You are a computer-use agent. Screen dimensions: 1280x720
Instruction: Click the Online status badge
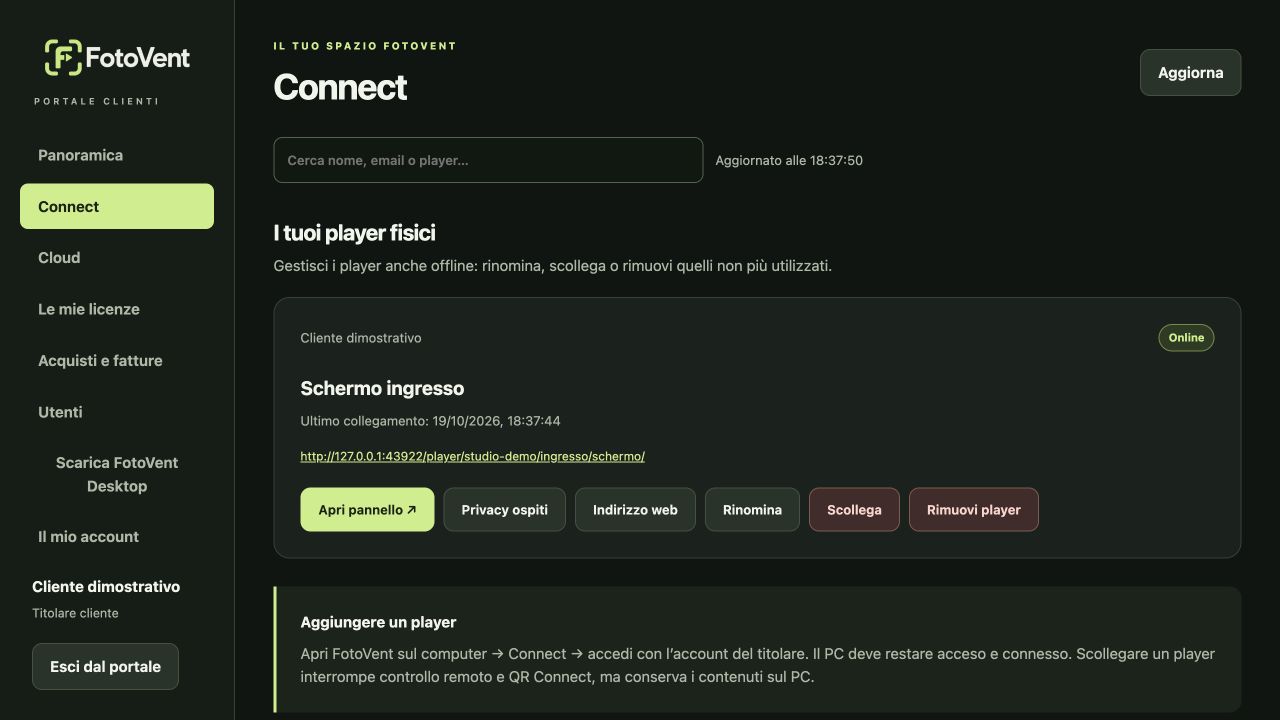[1186, 338]
